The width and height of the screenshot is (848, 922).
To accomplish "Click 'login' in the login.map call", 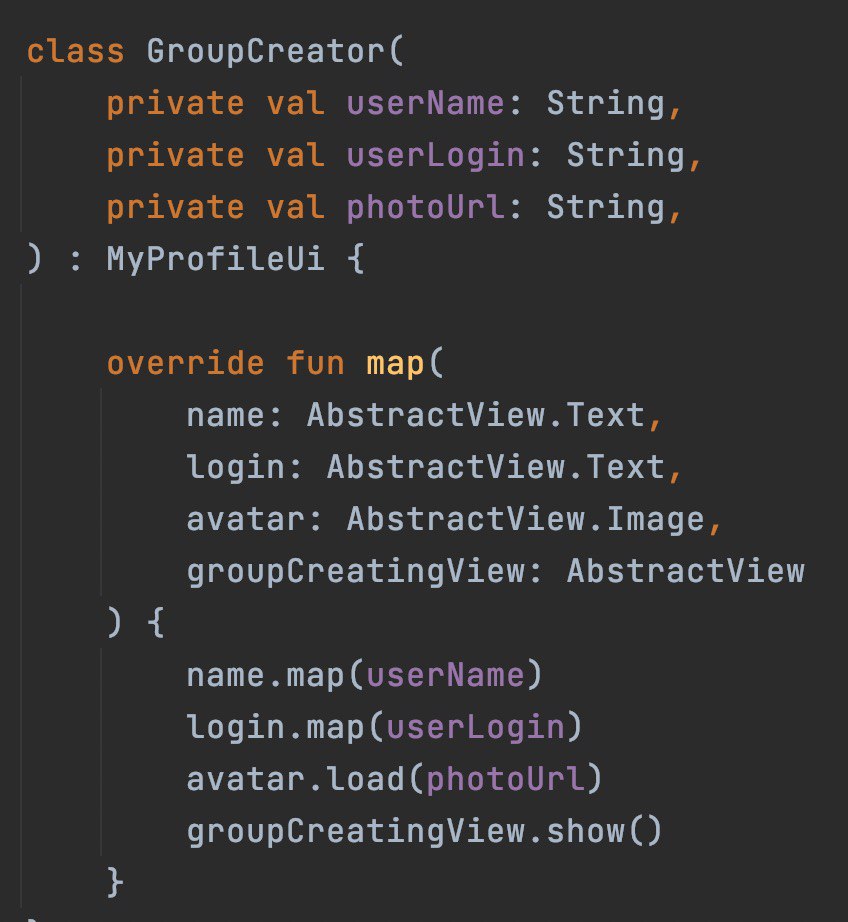I will [x=235, y=728].
